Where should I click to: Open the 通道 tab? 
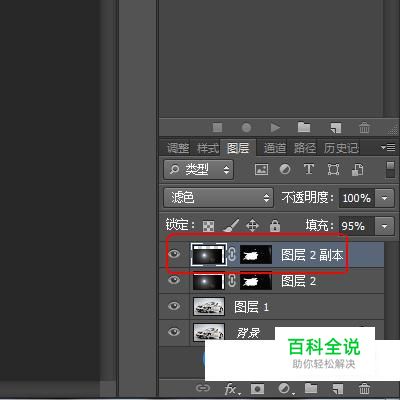(275, 148)
